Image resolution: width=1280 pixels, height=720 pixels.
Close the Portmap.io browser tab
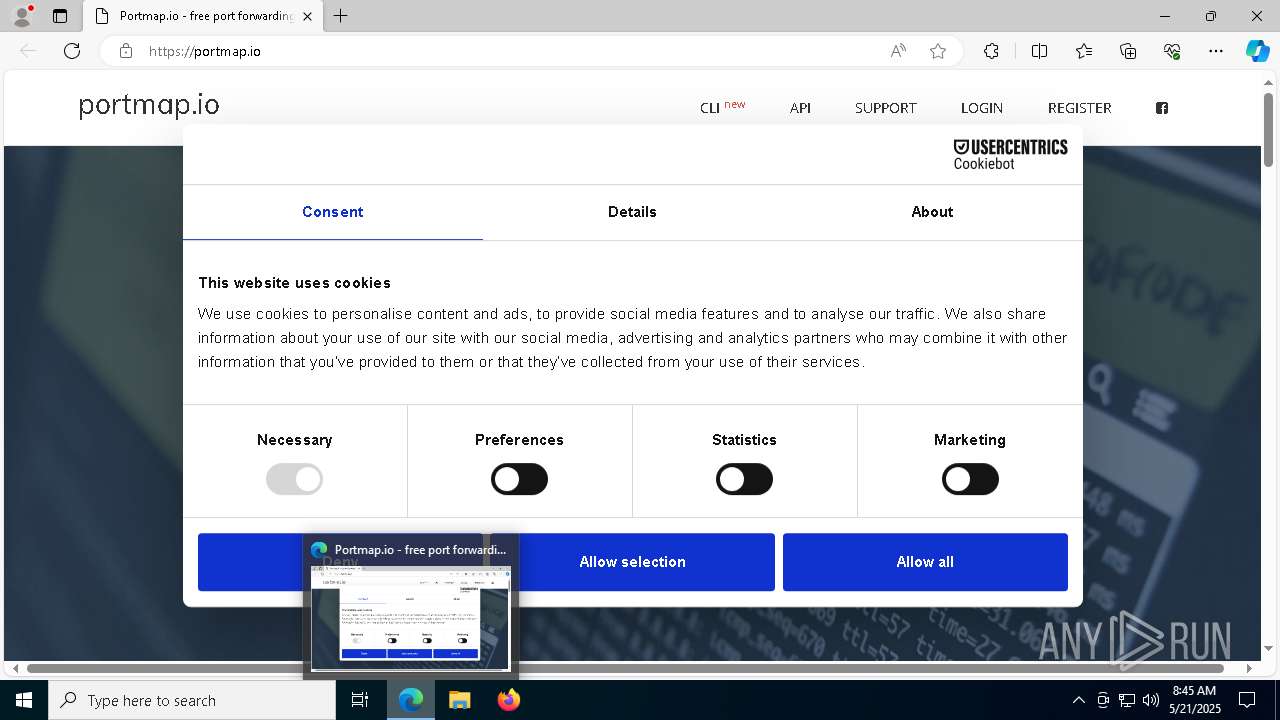coord(307,16)
